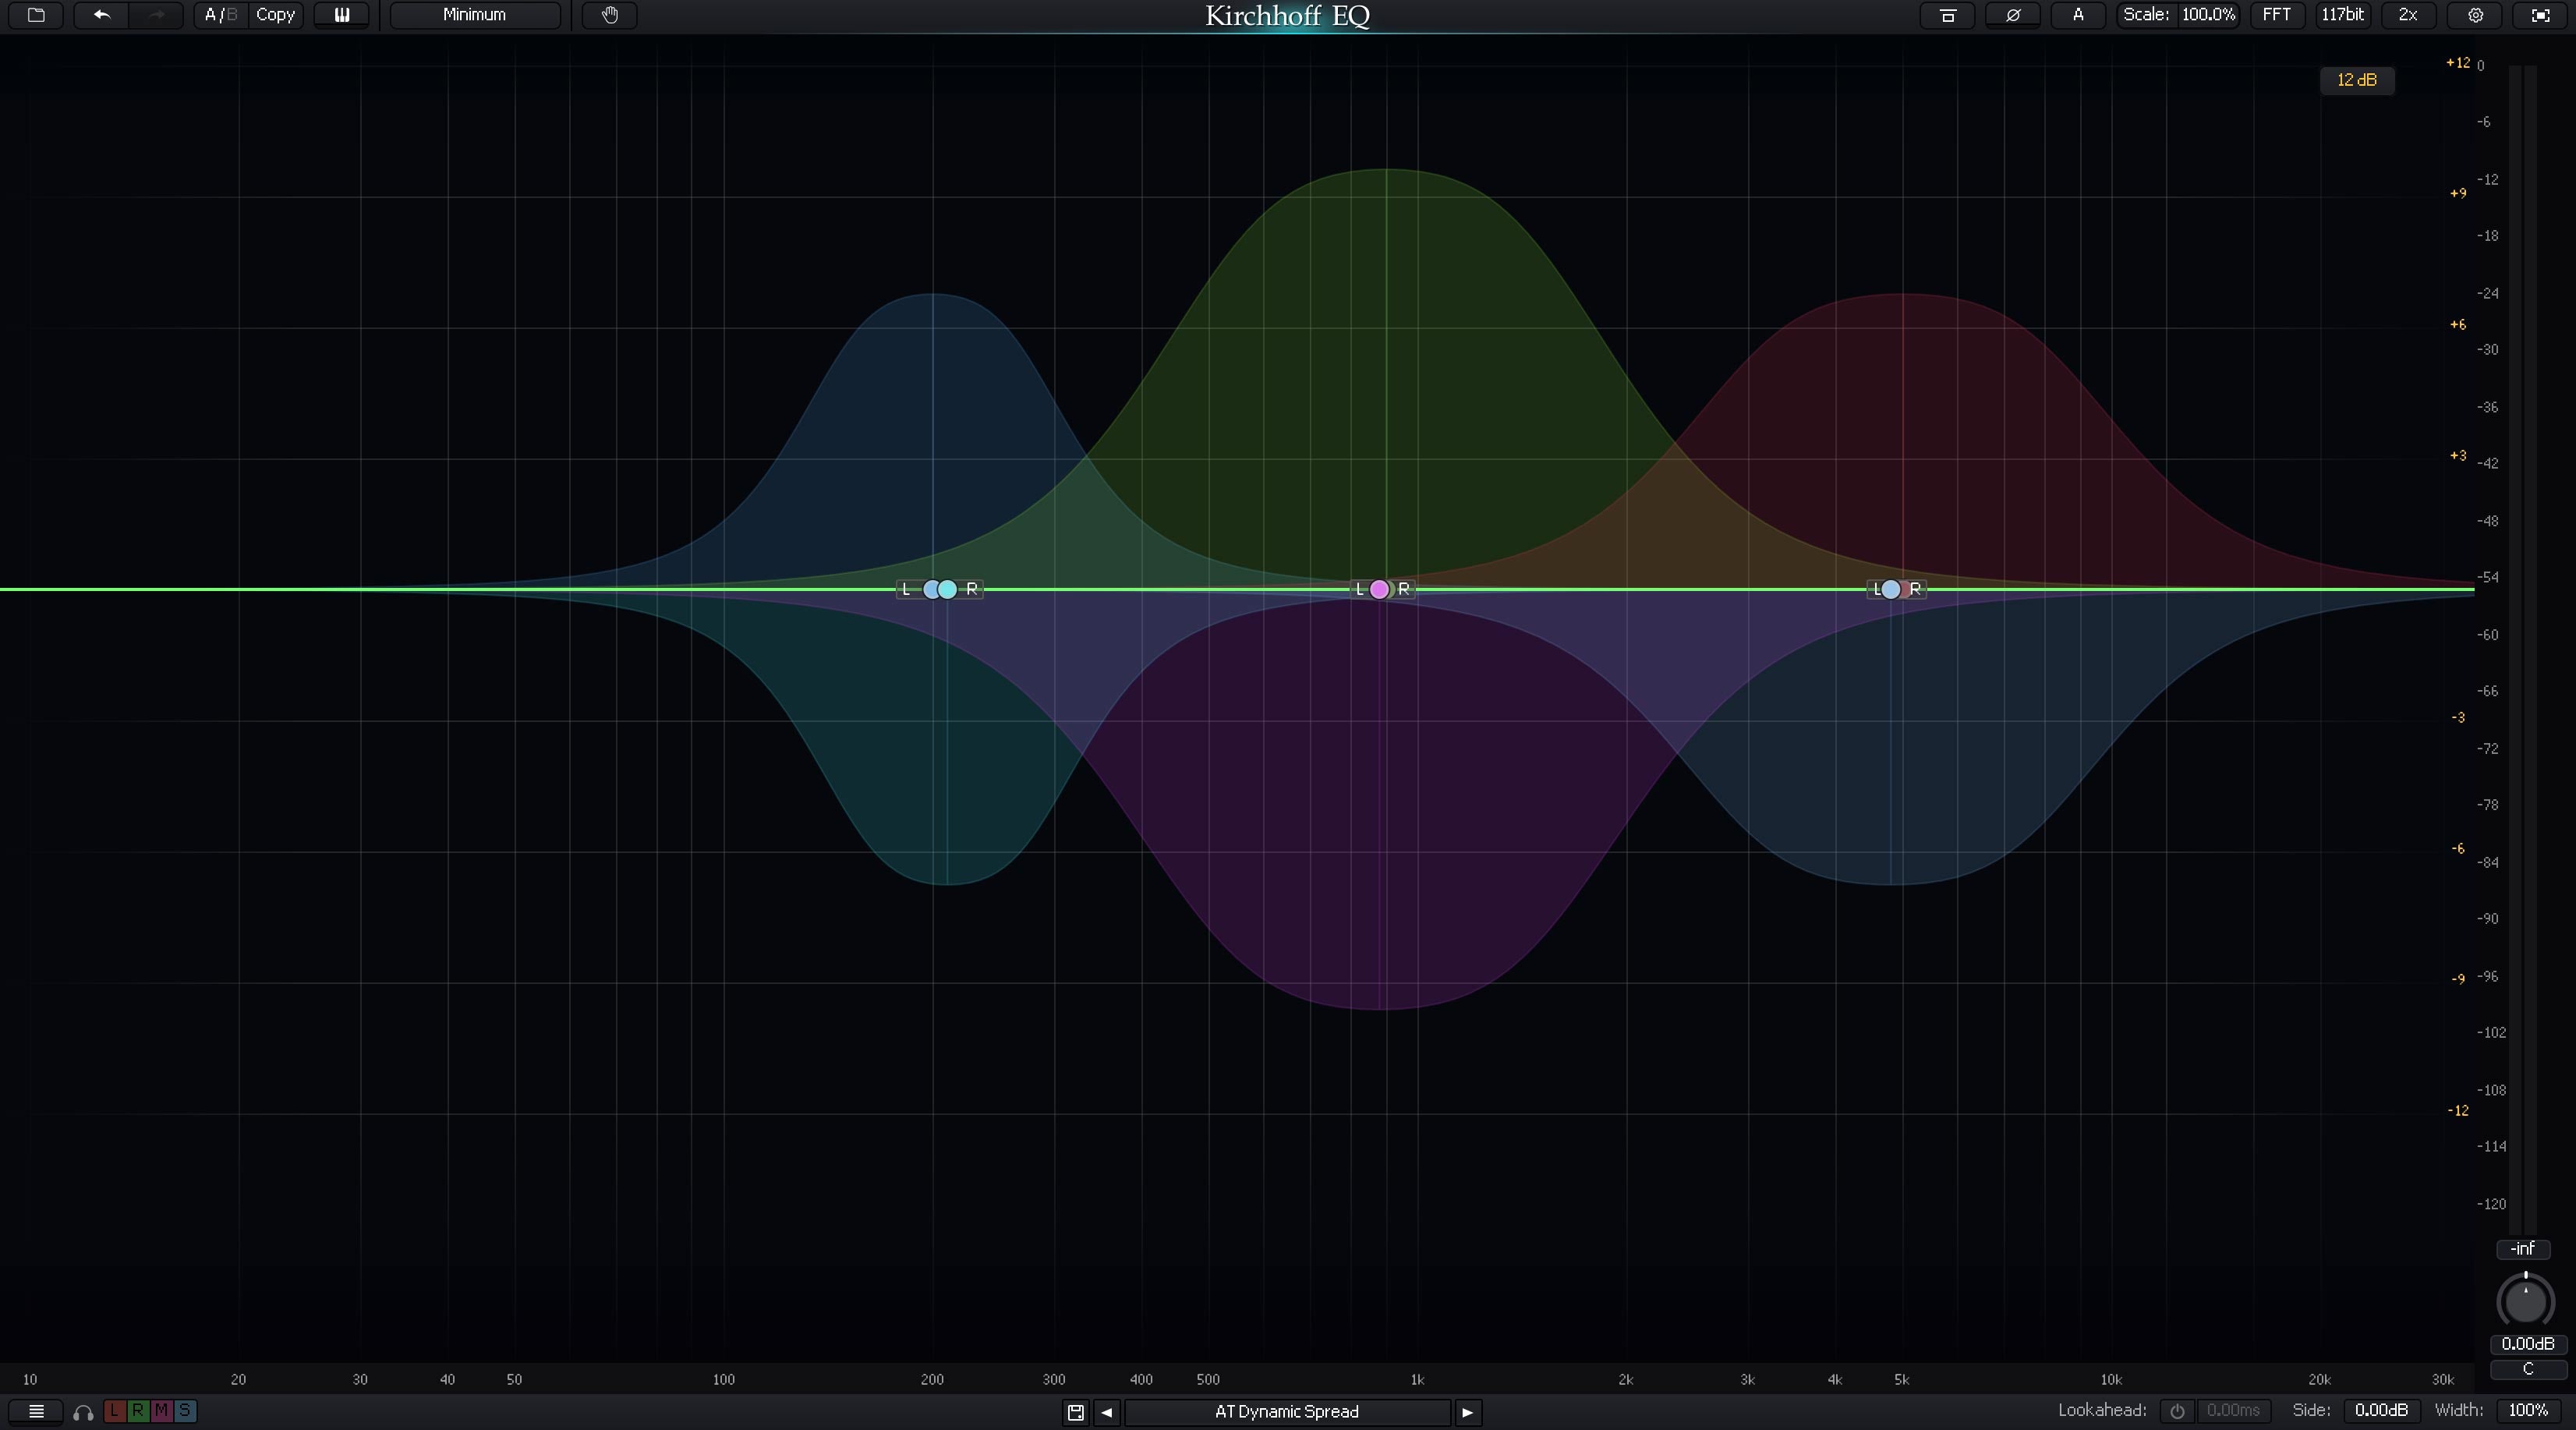Toggle the red L channel button

[x=114, y=1411]
